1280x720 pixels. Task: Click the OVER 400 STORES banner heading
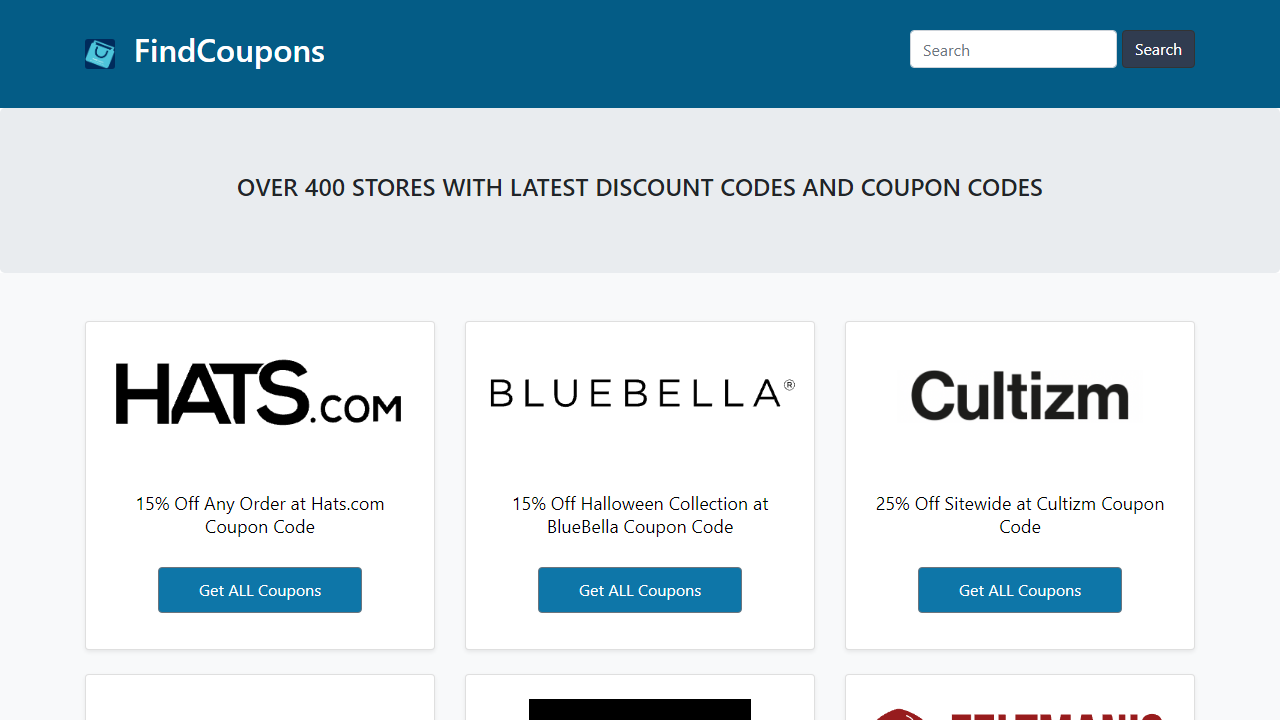tap(639, 187)
